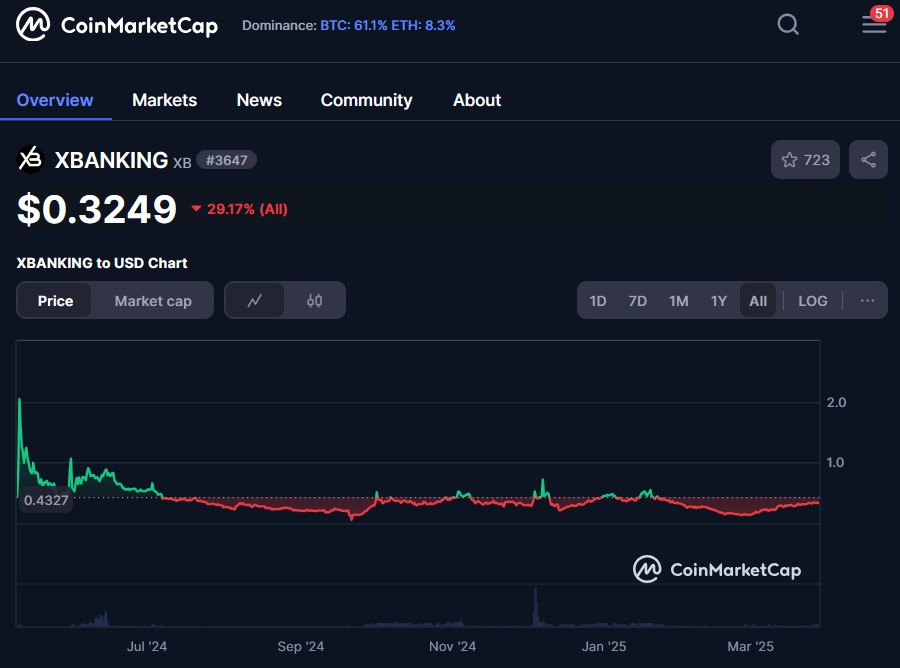
Task: Click the initial price peak on chart
Action: [x=20, y=400]
